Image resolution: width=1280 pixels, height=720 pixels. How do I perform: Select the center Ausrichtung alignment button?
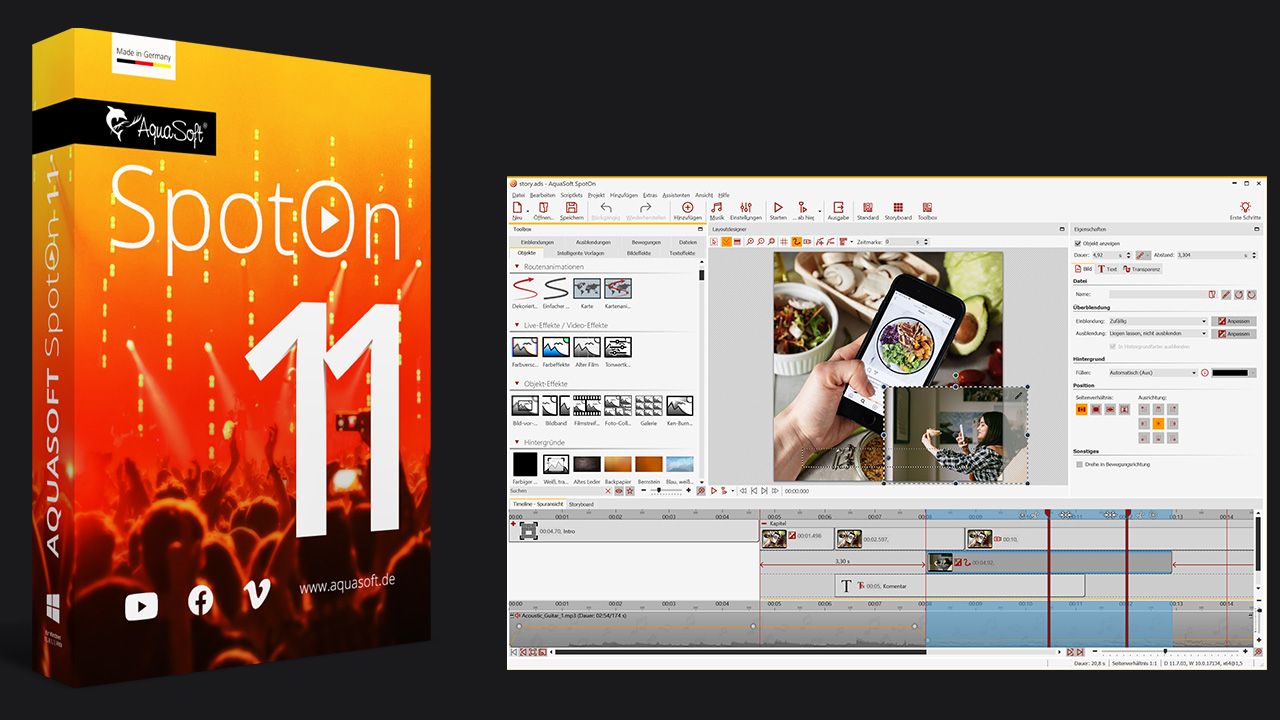[1158, 424]
